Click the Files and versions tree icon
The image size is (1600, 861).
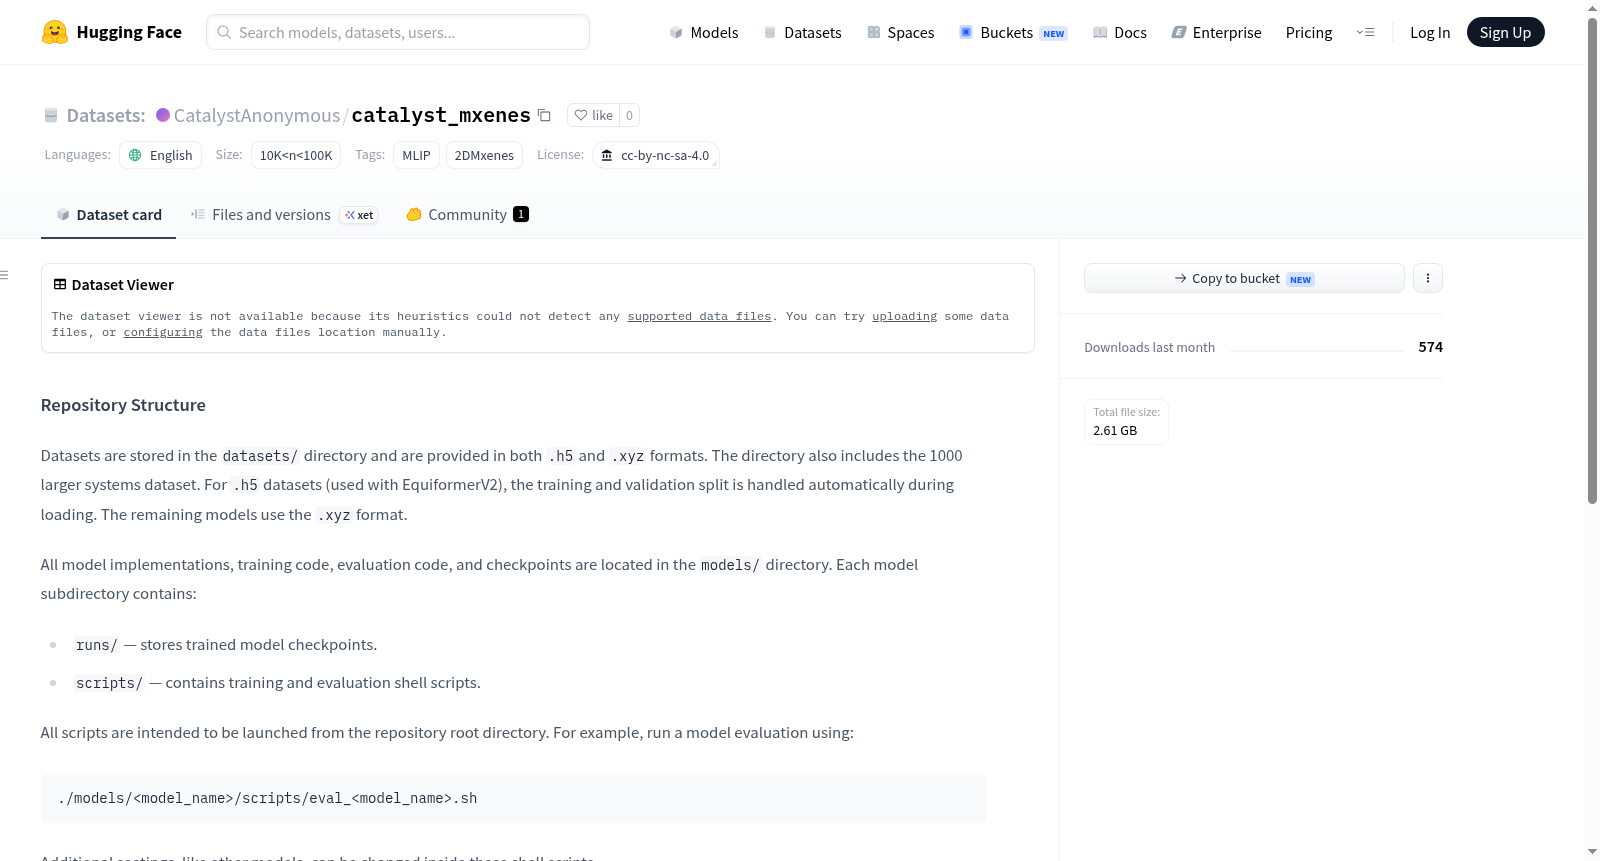[x=198, y=214]
